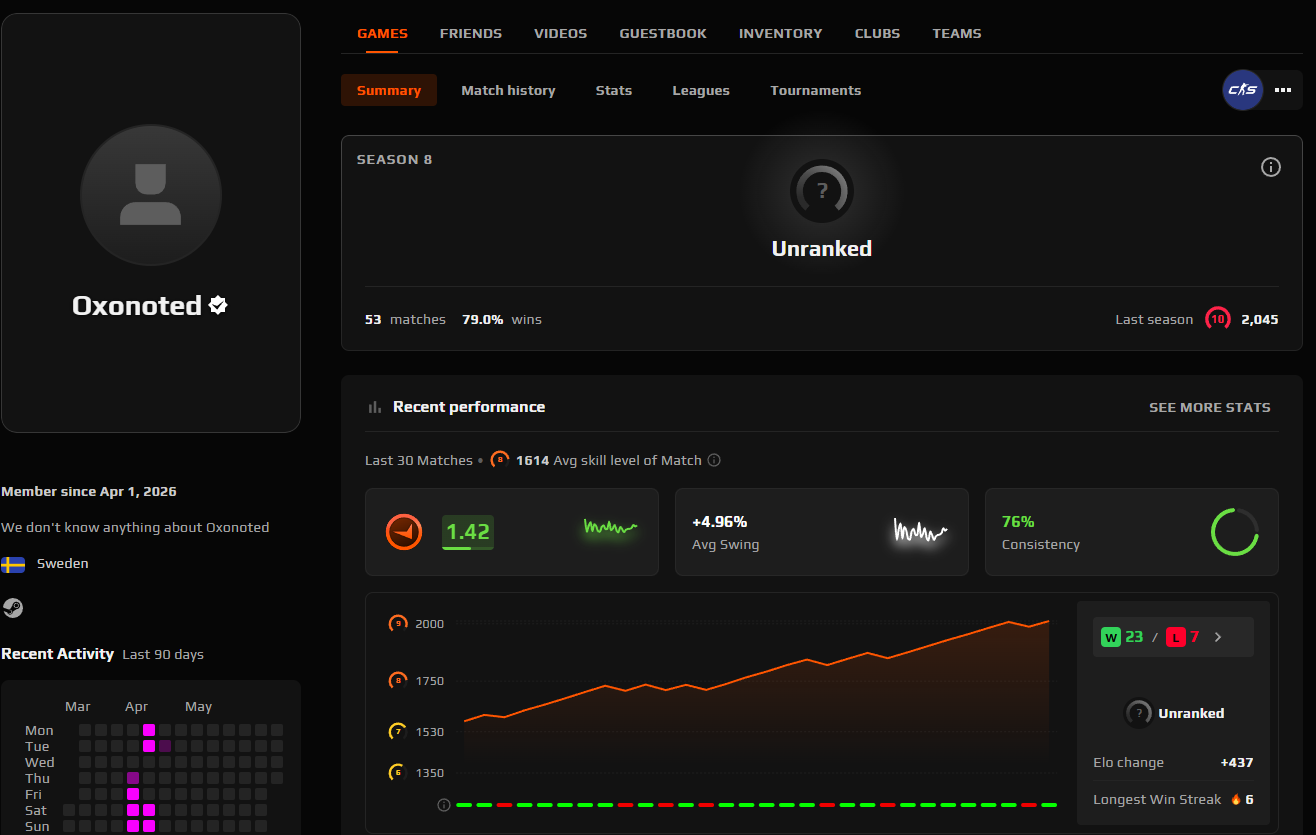Click the Recent Activity heading
Viewport: 1316px width, 835px height.
point(58,654)
